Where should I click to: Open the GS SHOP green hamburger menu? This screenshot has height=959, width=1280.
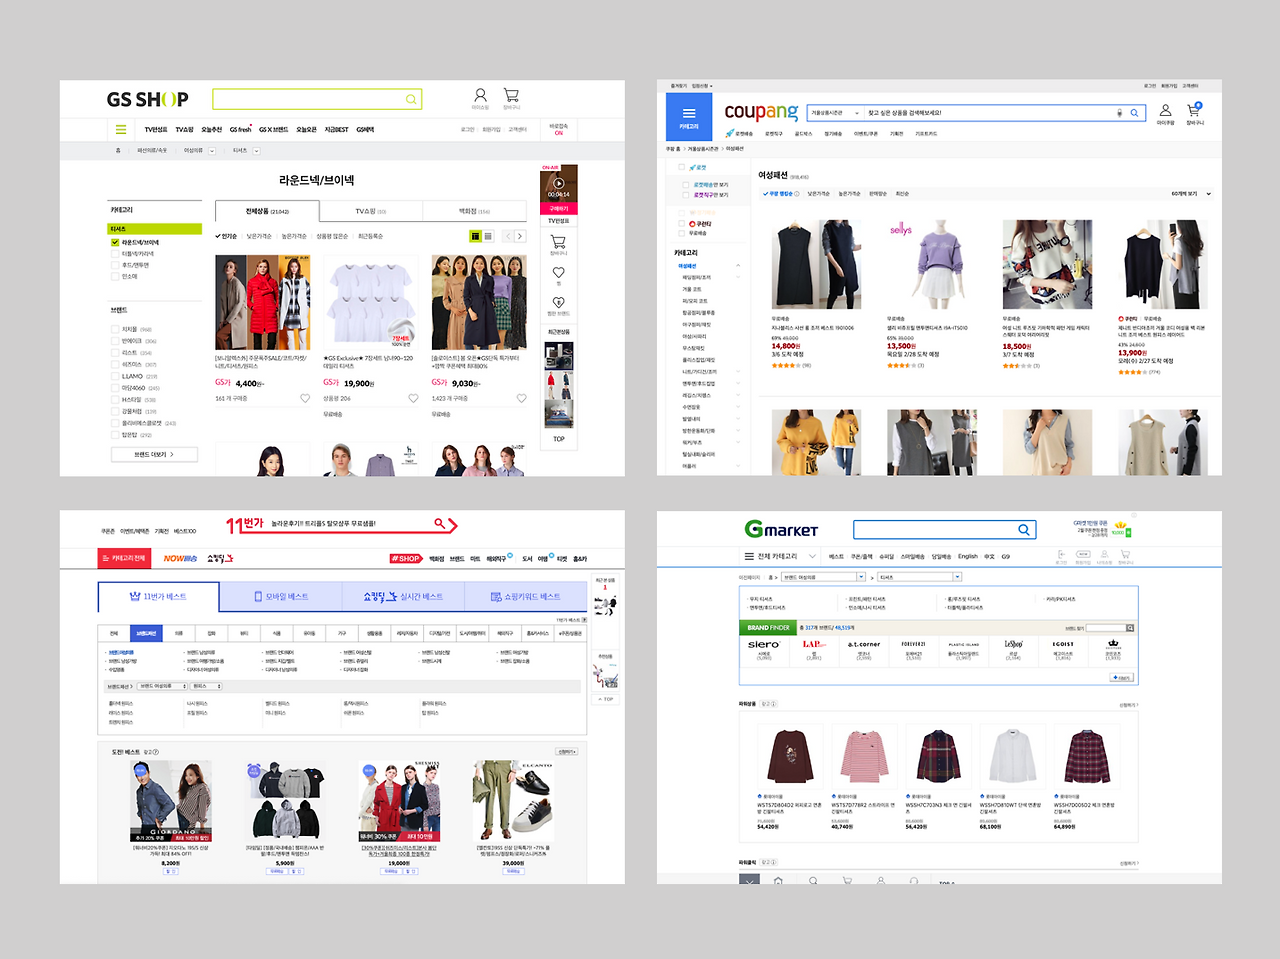tap(121, 129)
